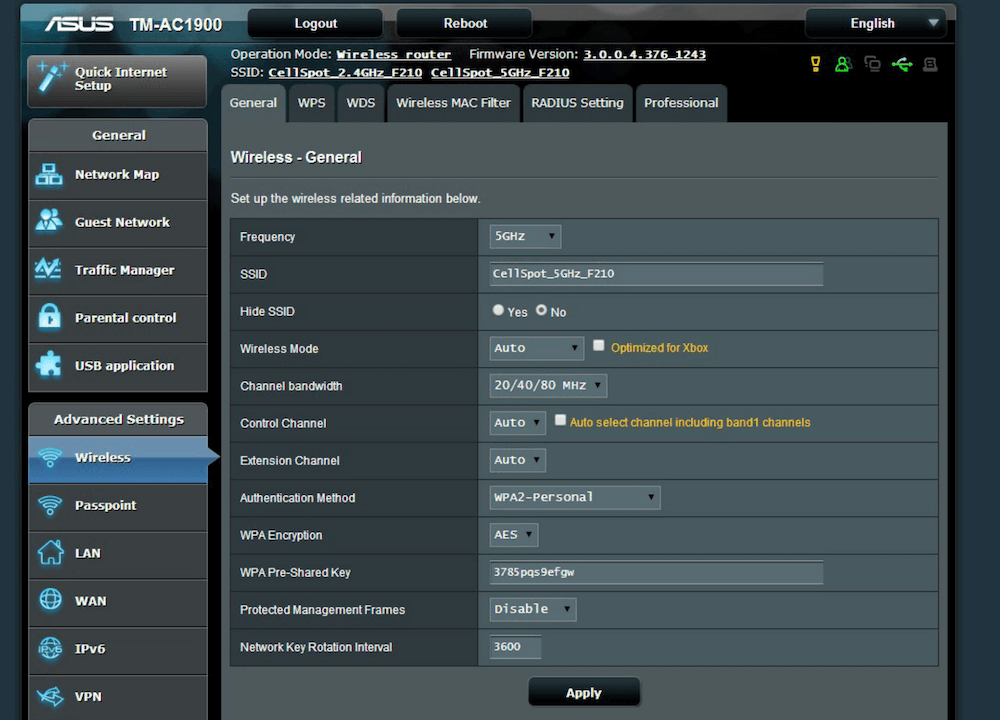Screen dimensions: 1000x720
Task: Switch to the Wireless MAC Filter tab
Action: point(453,103)
